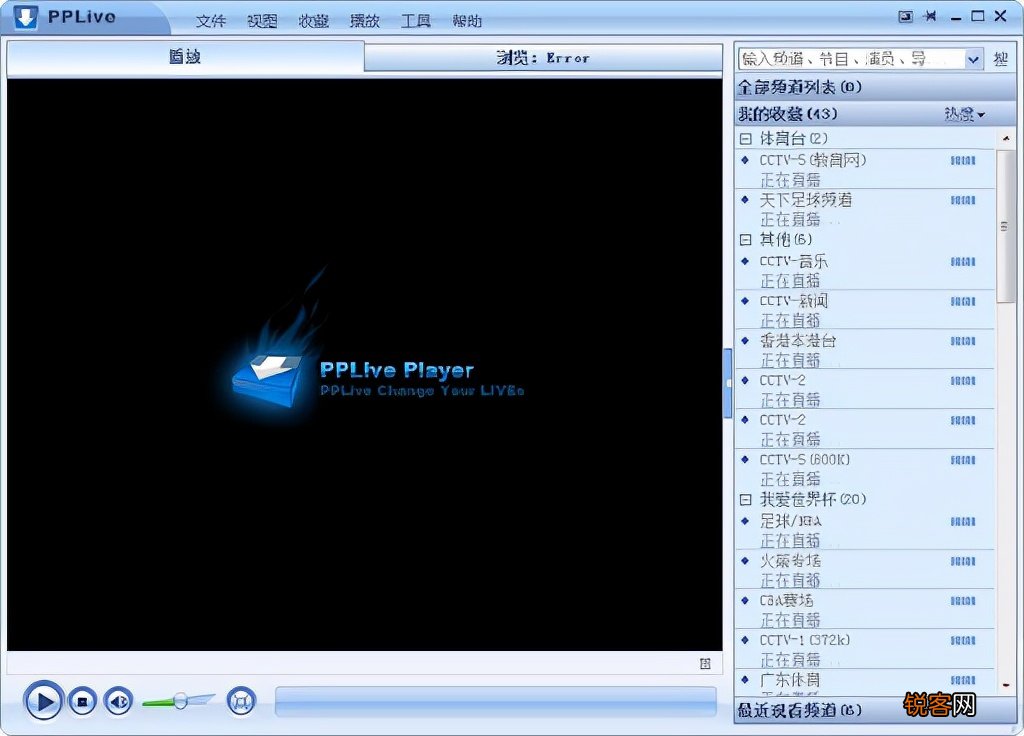Select the 香港本港台 channel
Screen dimensions: 1024x736
pos(865,349)
